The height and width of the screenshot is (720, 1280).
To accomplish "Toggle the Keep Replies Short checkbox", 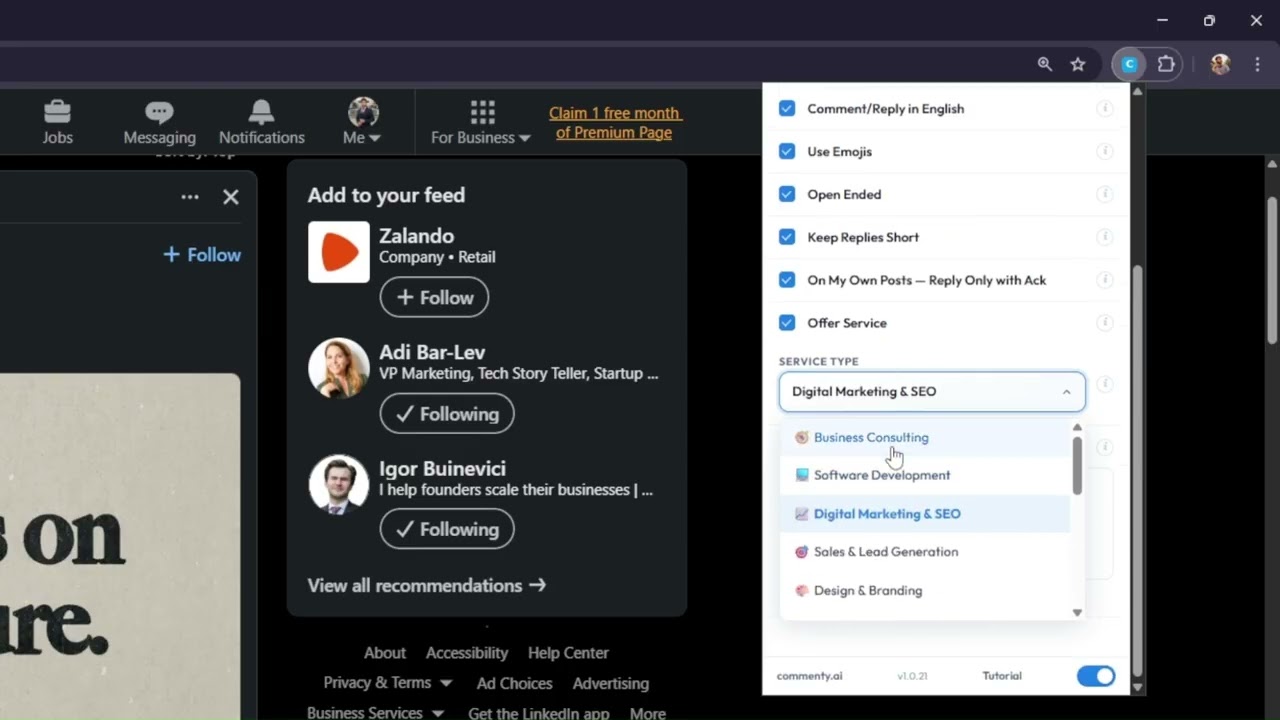I will (x=787, y=237).
